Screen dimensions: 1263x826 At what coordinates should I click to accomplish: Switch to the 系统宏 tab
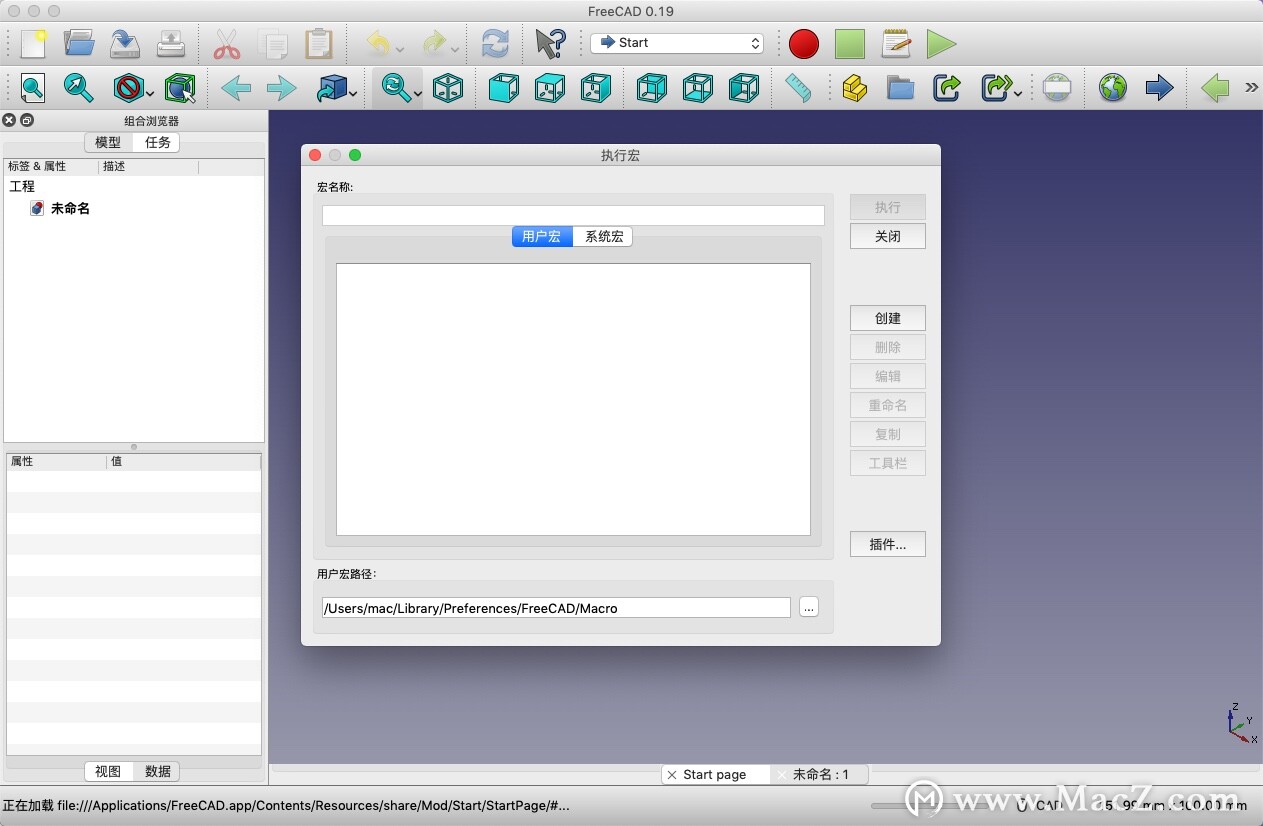point(603,236)
